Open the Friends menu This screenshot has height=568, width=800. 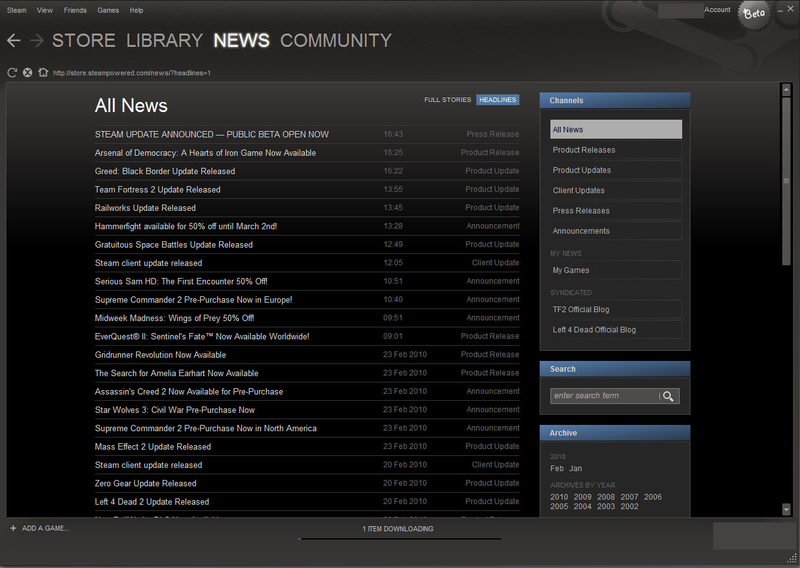[x=75, y=10]
